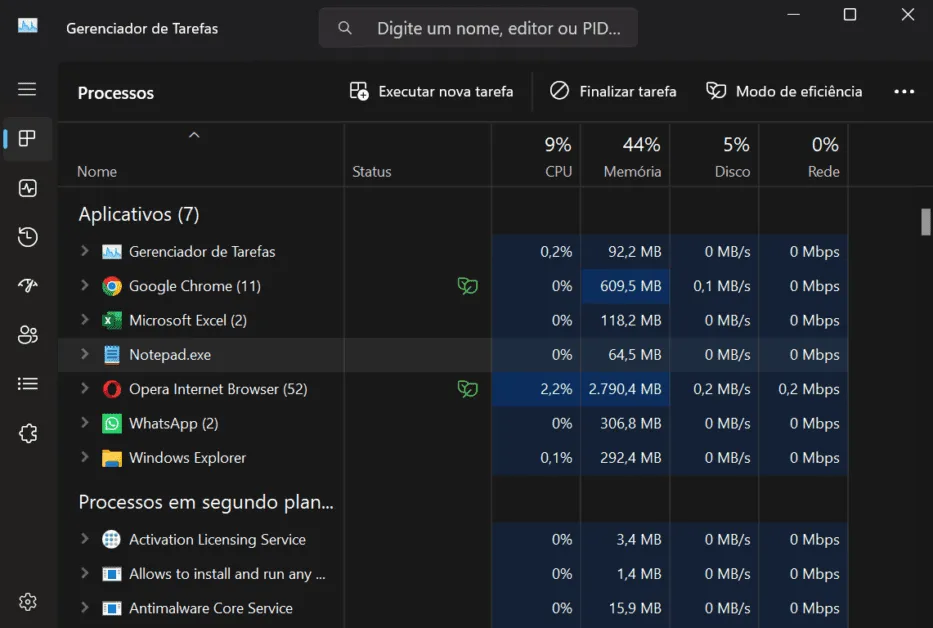Expand the WhatsApp process group
The height and width of the screenshot is (628, 933).
85,423
